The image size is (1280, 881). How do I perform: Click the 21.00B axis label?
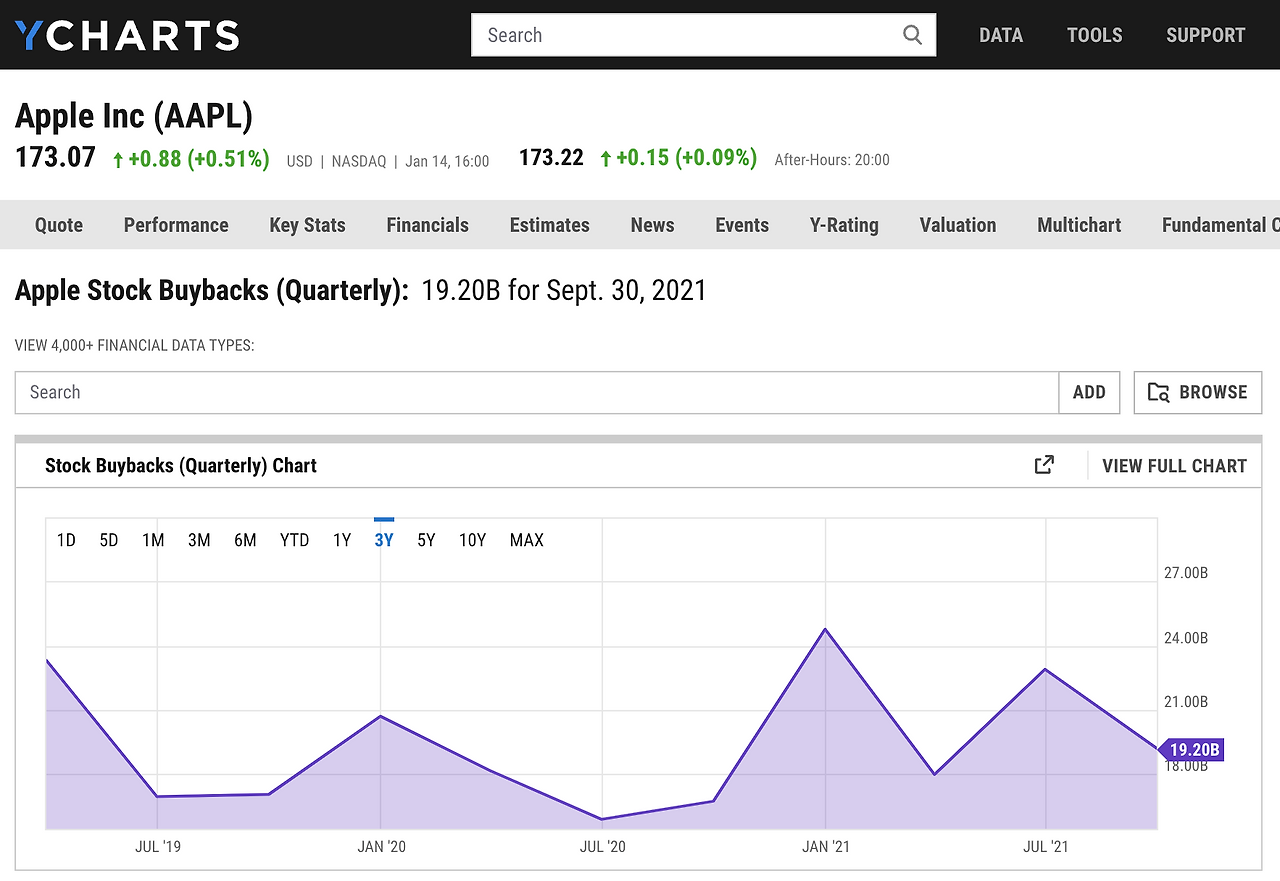pos(1186,702)
